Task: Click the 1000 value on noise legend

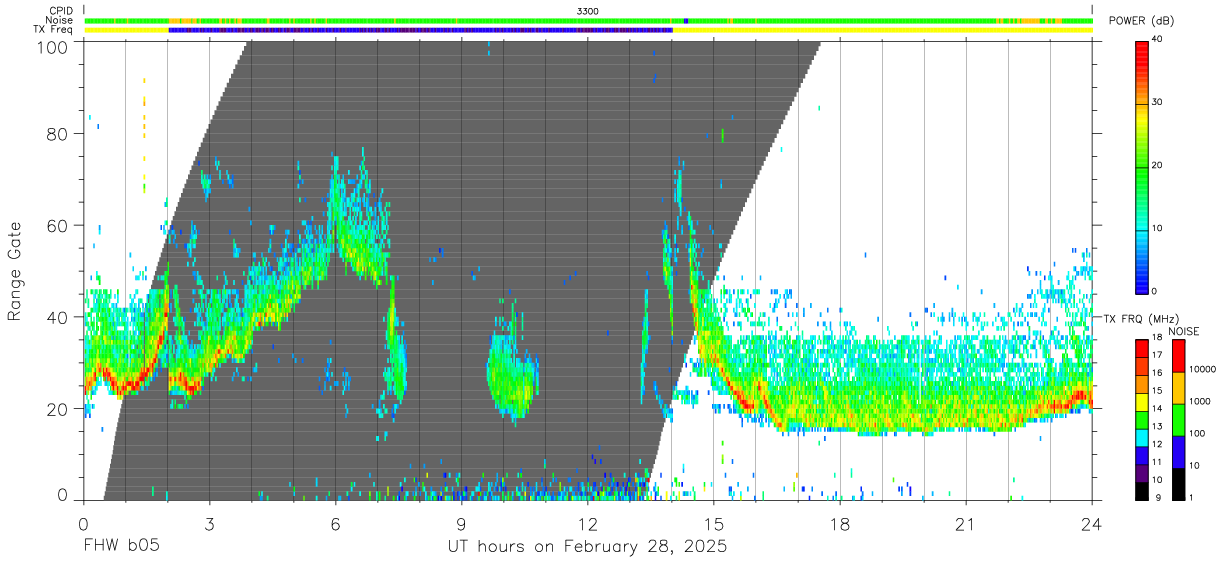Action: 1199,402
